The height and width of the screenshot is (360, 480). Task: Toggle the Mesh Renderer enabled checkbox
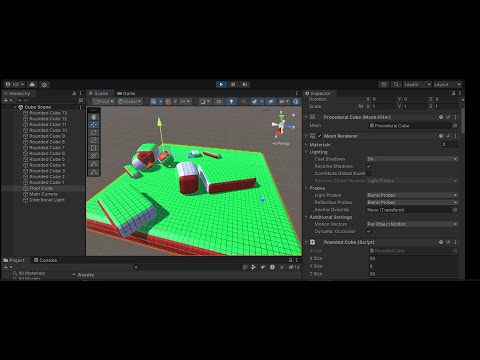320,136
